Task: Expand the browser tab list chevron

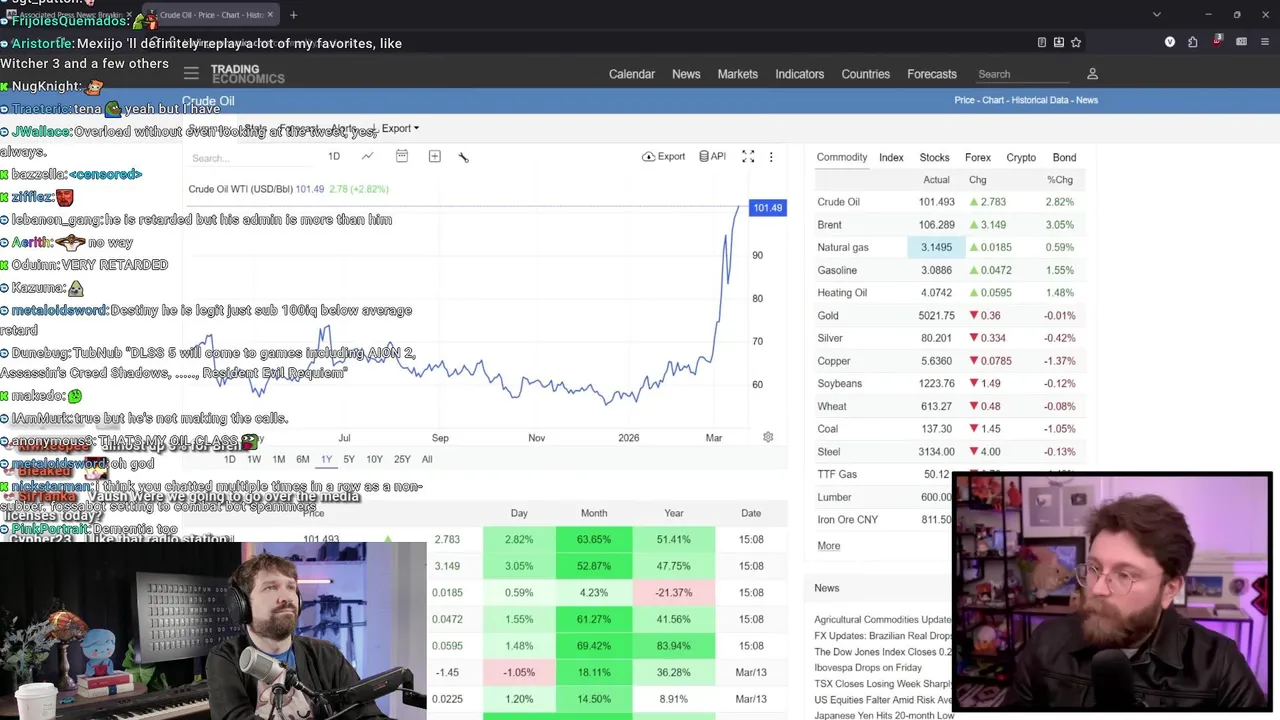Action: tap(1157, 15)
